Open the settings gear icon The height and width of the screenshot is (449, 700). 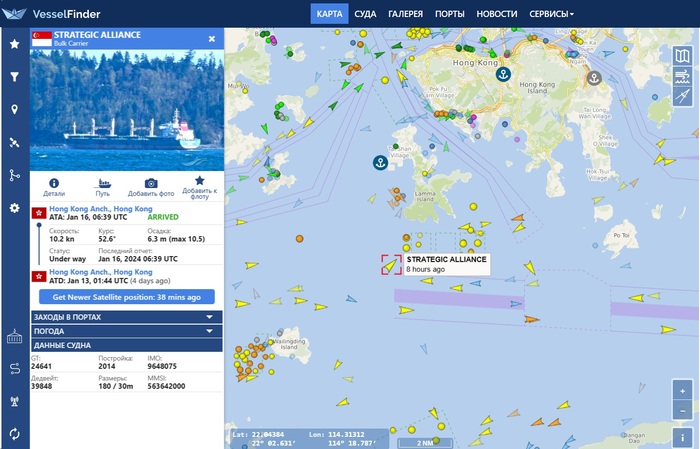pyautogui.click(x=15, y=208)
